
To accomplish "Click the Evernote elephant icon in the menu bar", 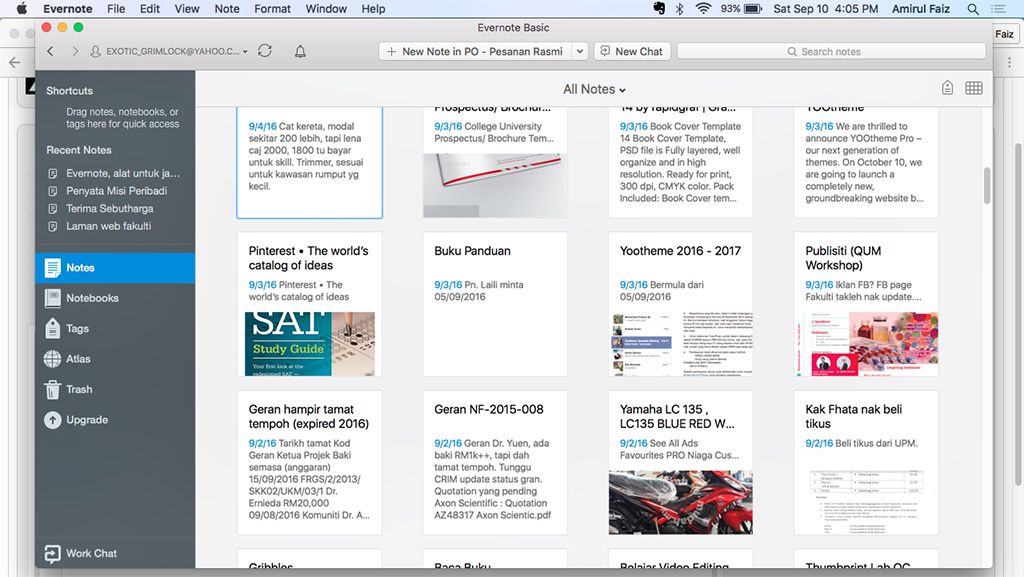I will (x=660, y=8).
